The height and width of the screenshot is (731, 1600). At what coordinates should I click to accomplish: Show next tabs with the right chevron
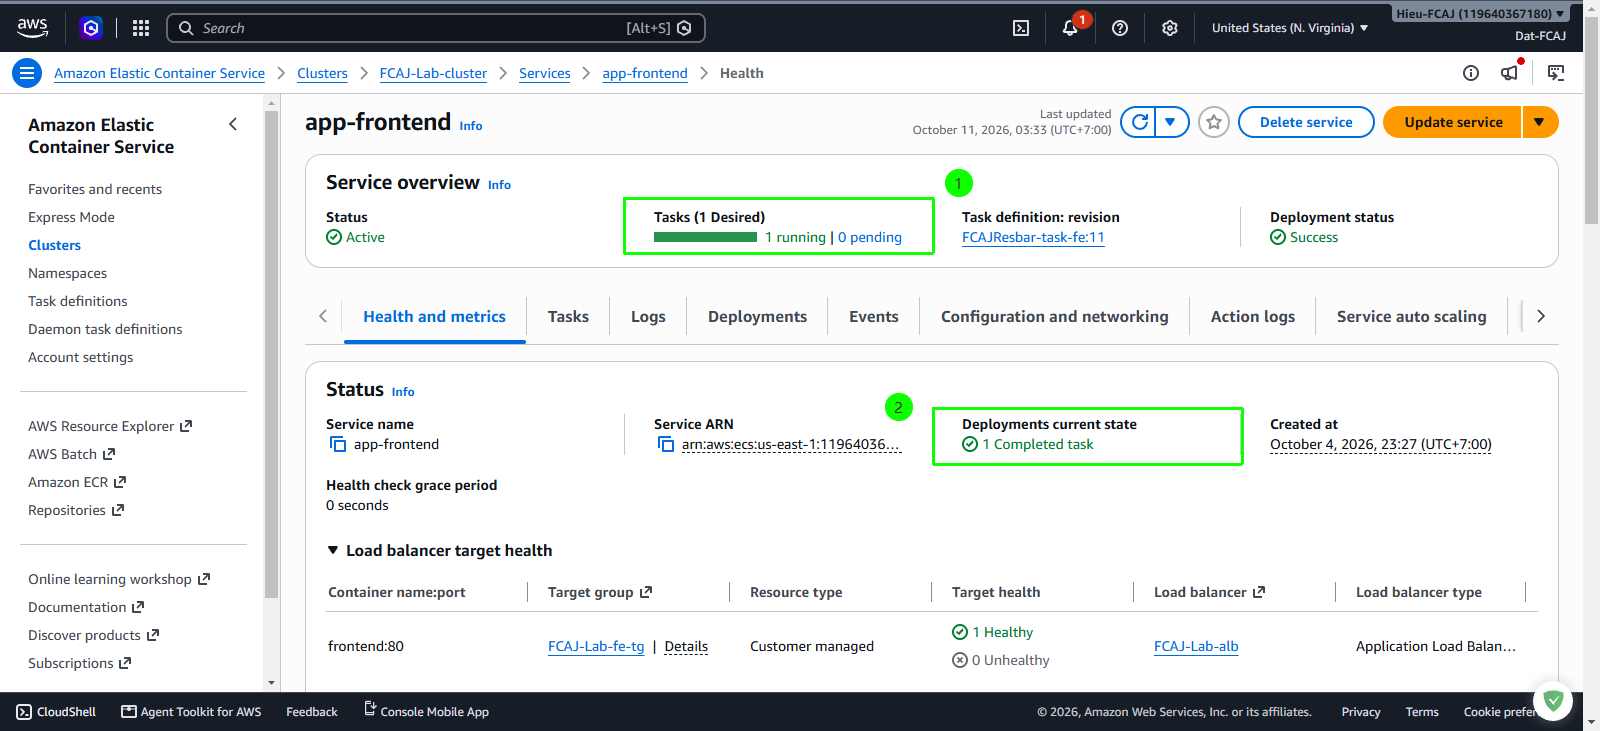pos(1541,316)
